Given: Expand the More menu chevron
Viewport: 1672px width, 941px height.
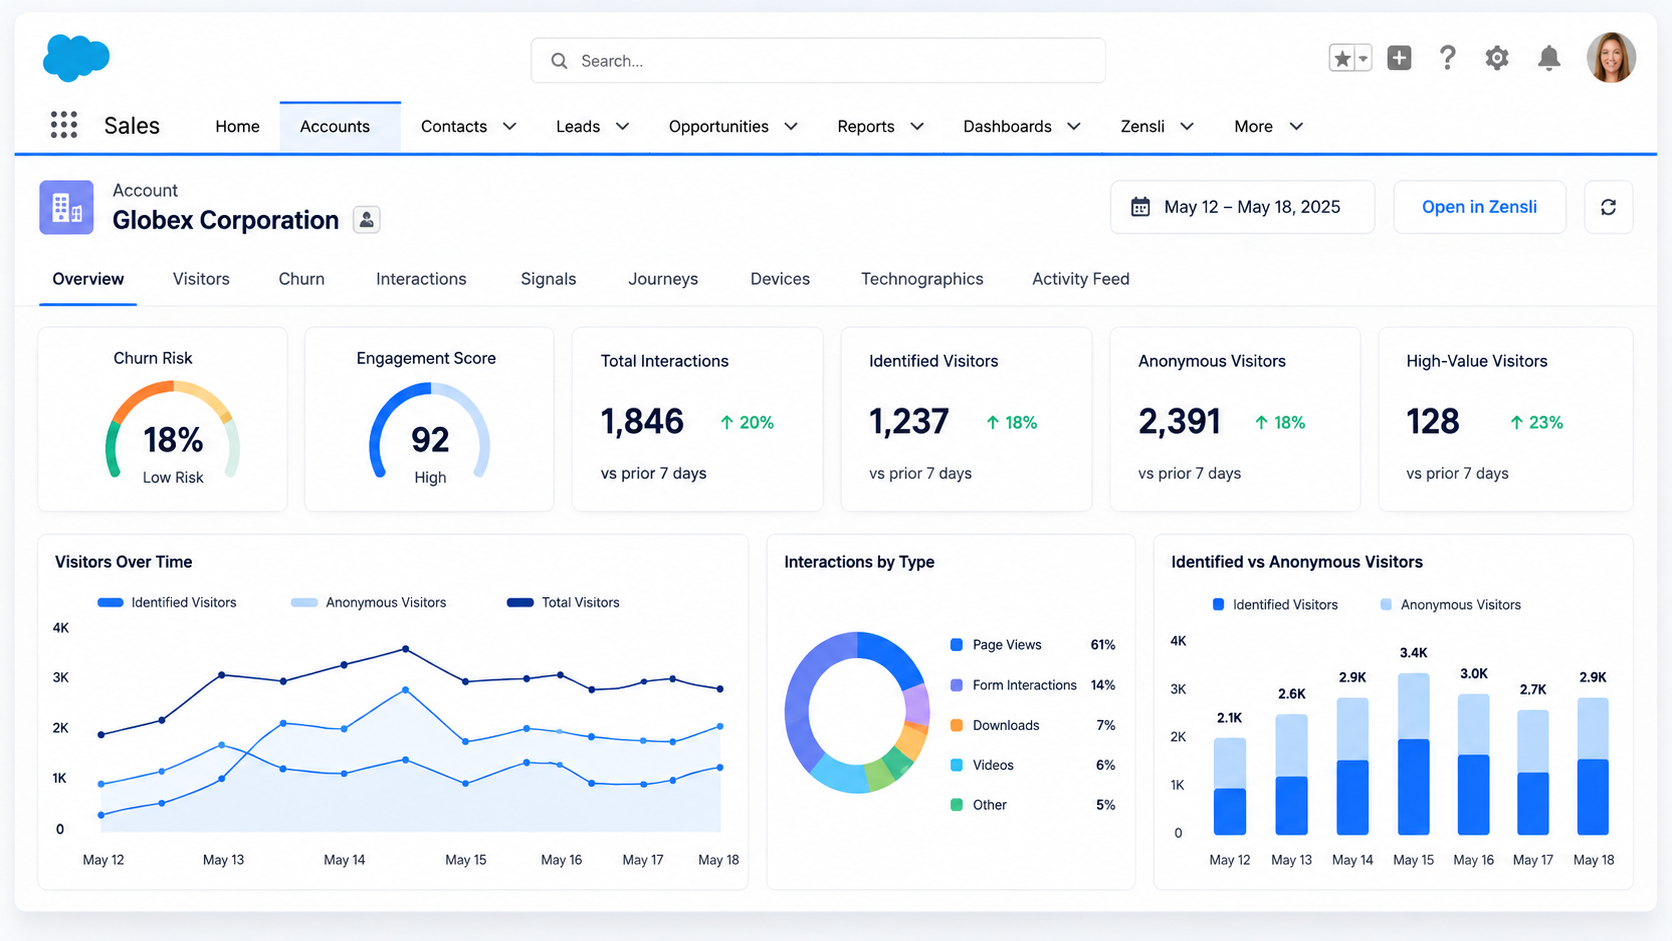Looking at the screenshot, I should click(1296, 126).
